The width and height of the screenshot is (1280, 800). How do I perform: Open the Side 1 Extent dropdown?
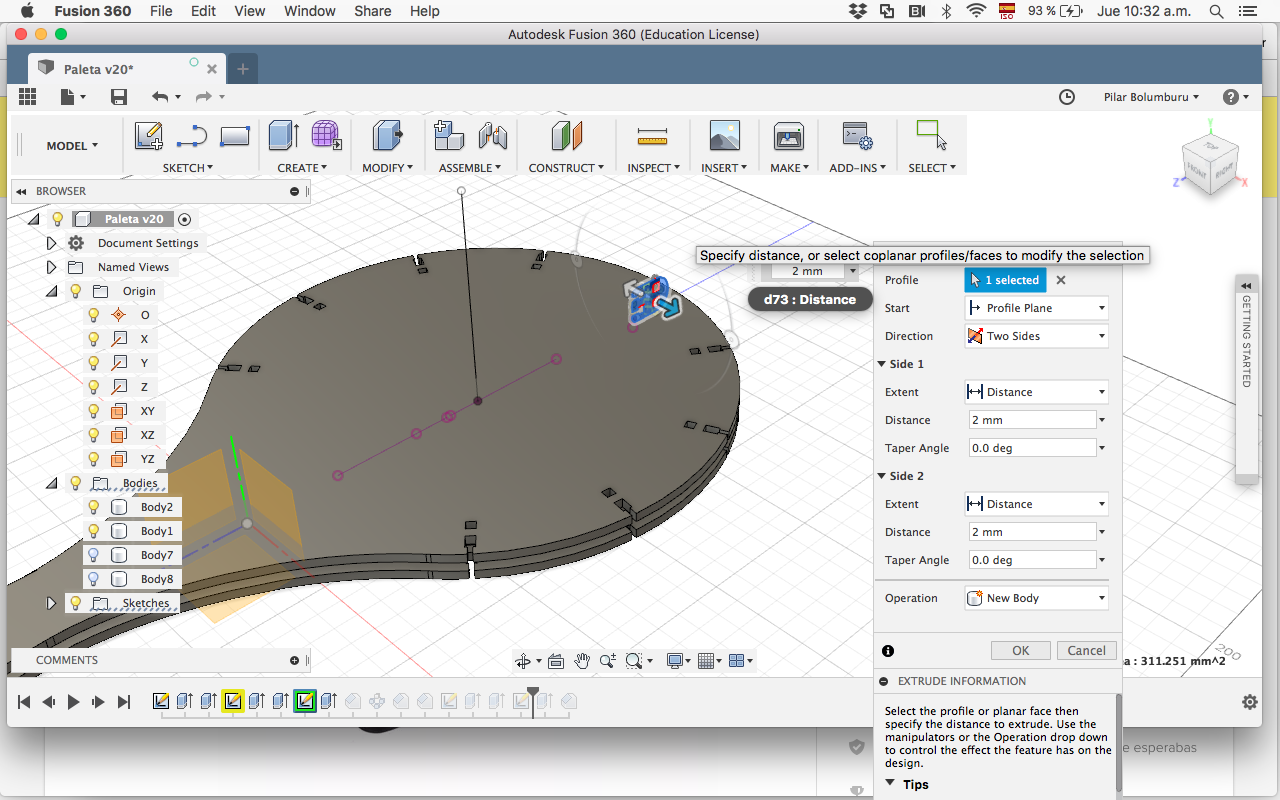click(x=1036, y=392)
